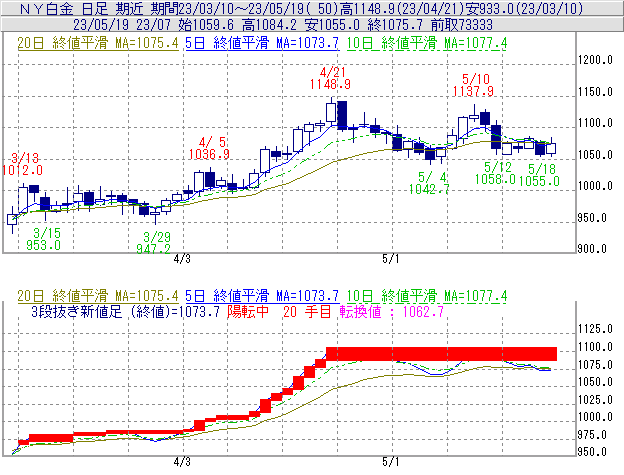Click the 20日 終値平滑 MA=1075.4 legend in upper chart
This screenshot has width=624, height=475.
tap(98, 43)
